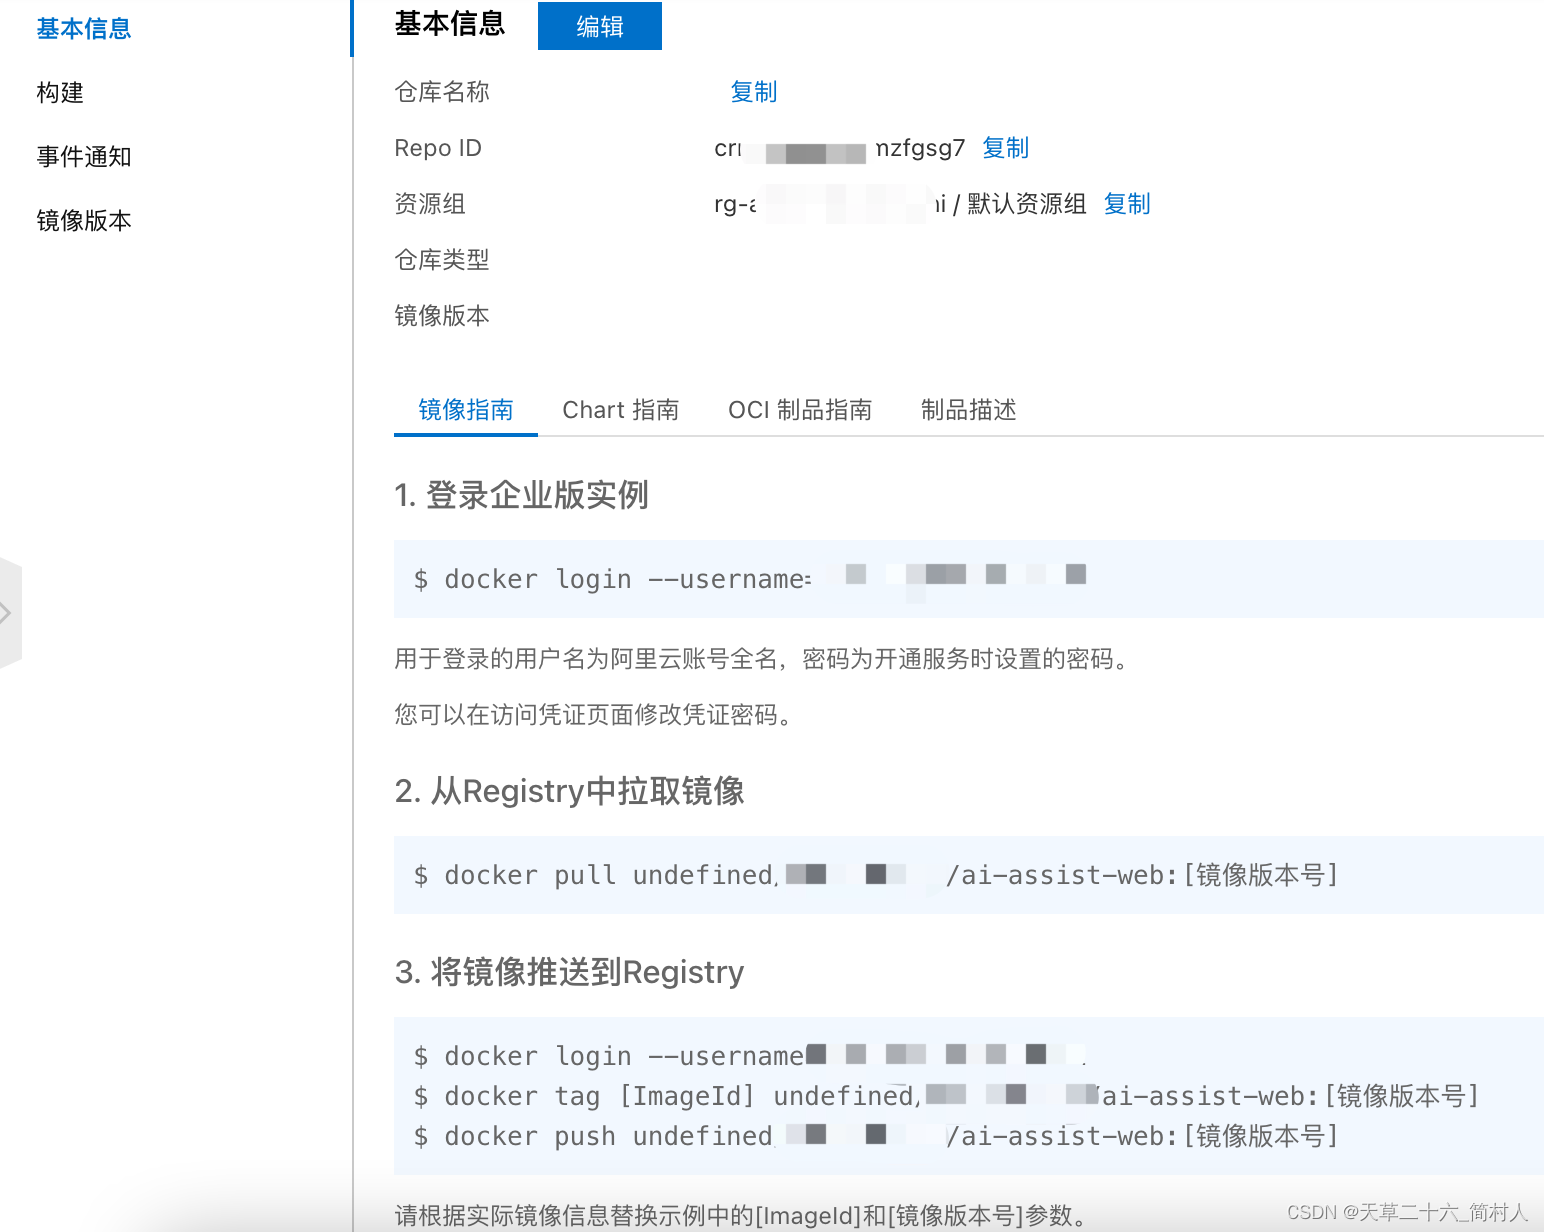Copy the Repo ID via 复制 link
The width and height of the screenshot is (1544, 1232).
(x=1006, y=148)
